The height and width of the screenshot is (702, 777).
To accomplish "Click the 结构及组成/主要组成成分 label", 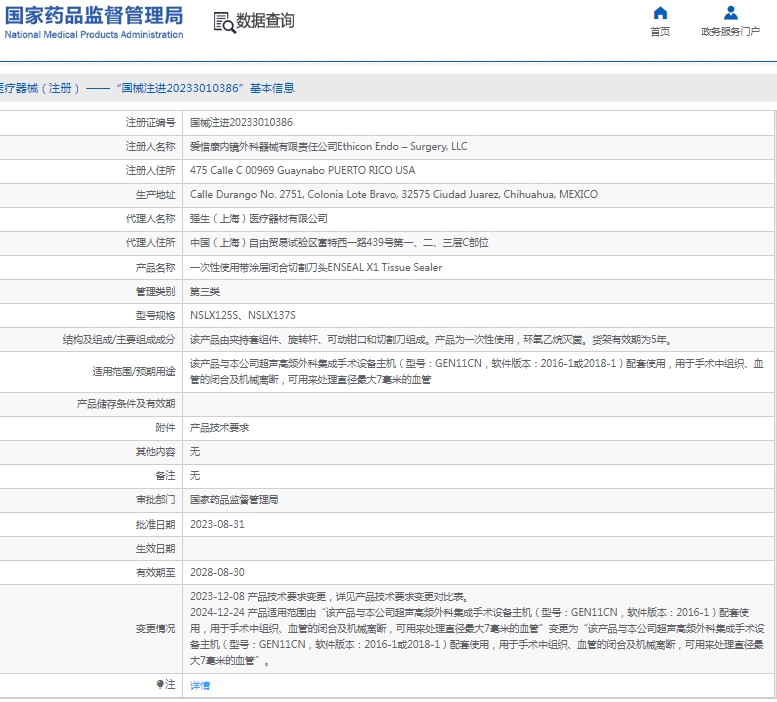I will click(119, 340).
